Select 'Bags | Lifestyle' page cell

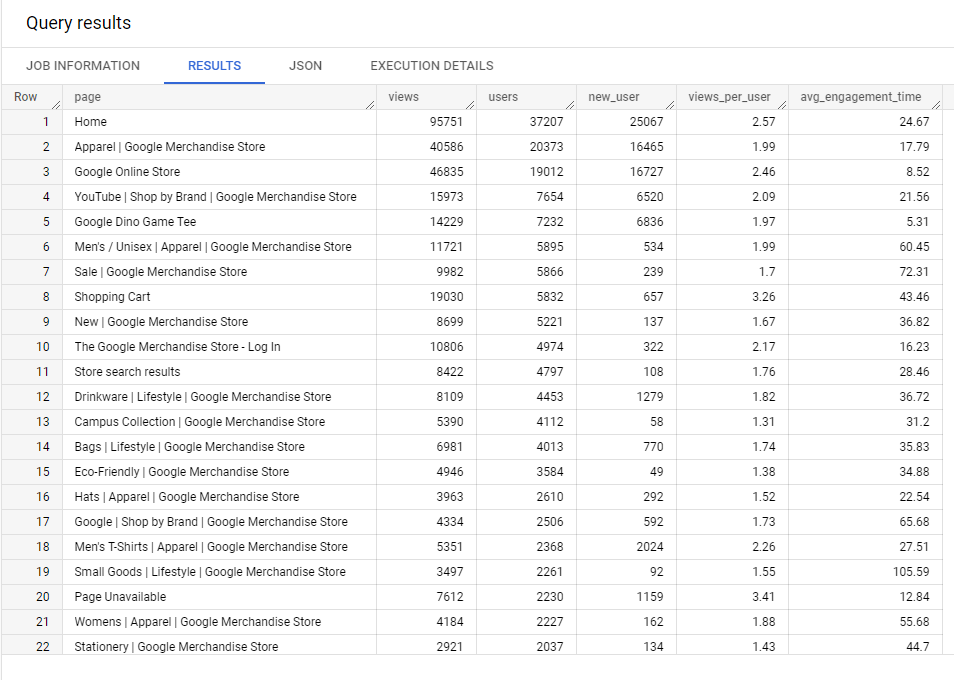click(x=220, y=446)
